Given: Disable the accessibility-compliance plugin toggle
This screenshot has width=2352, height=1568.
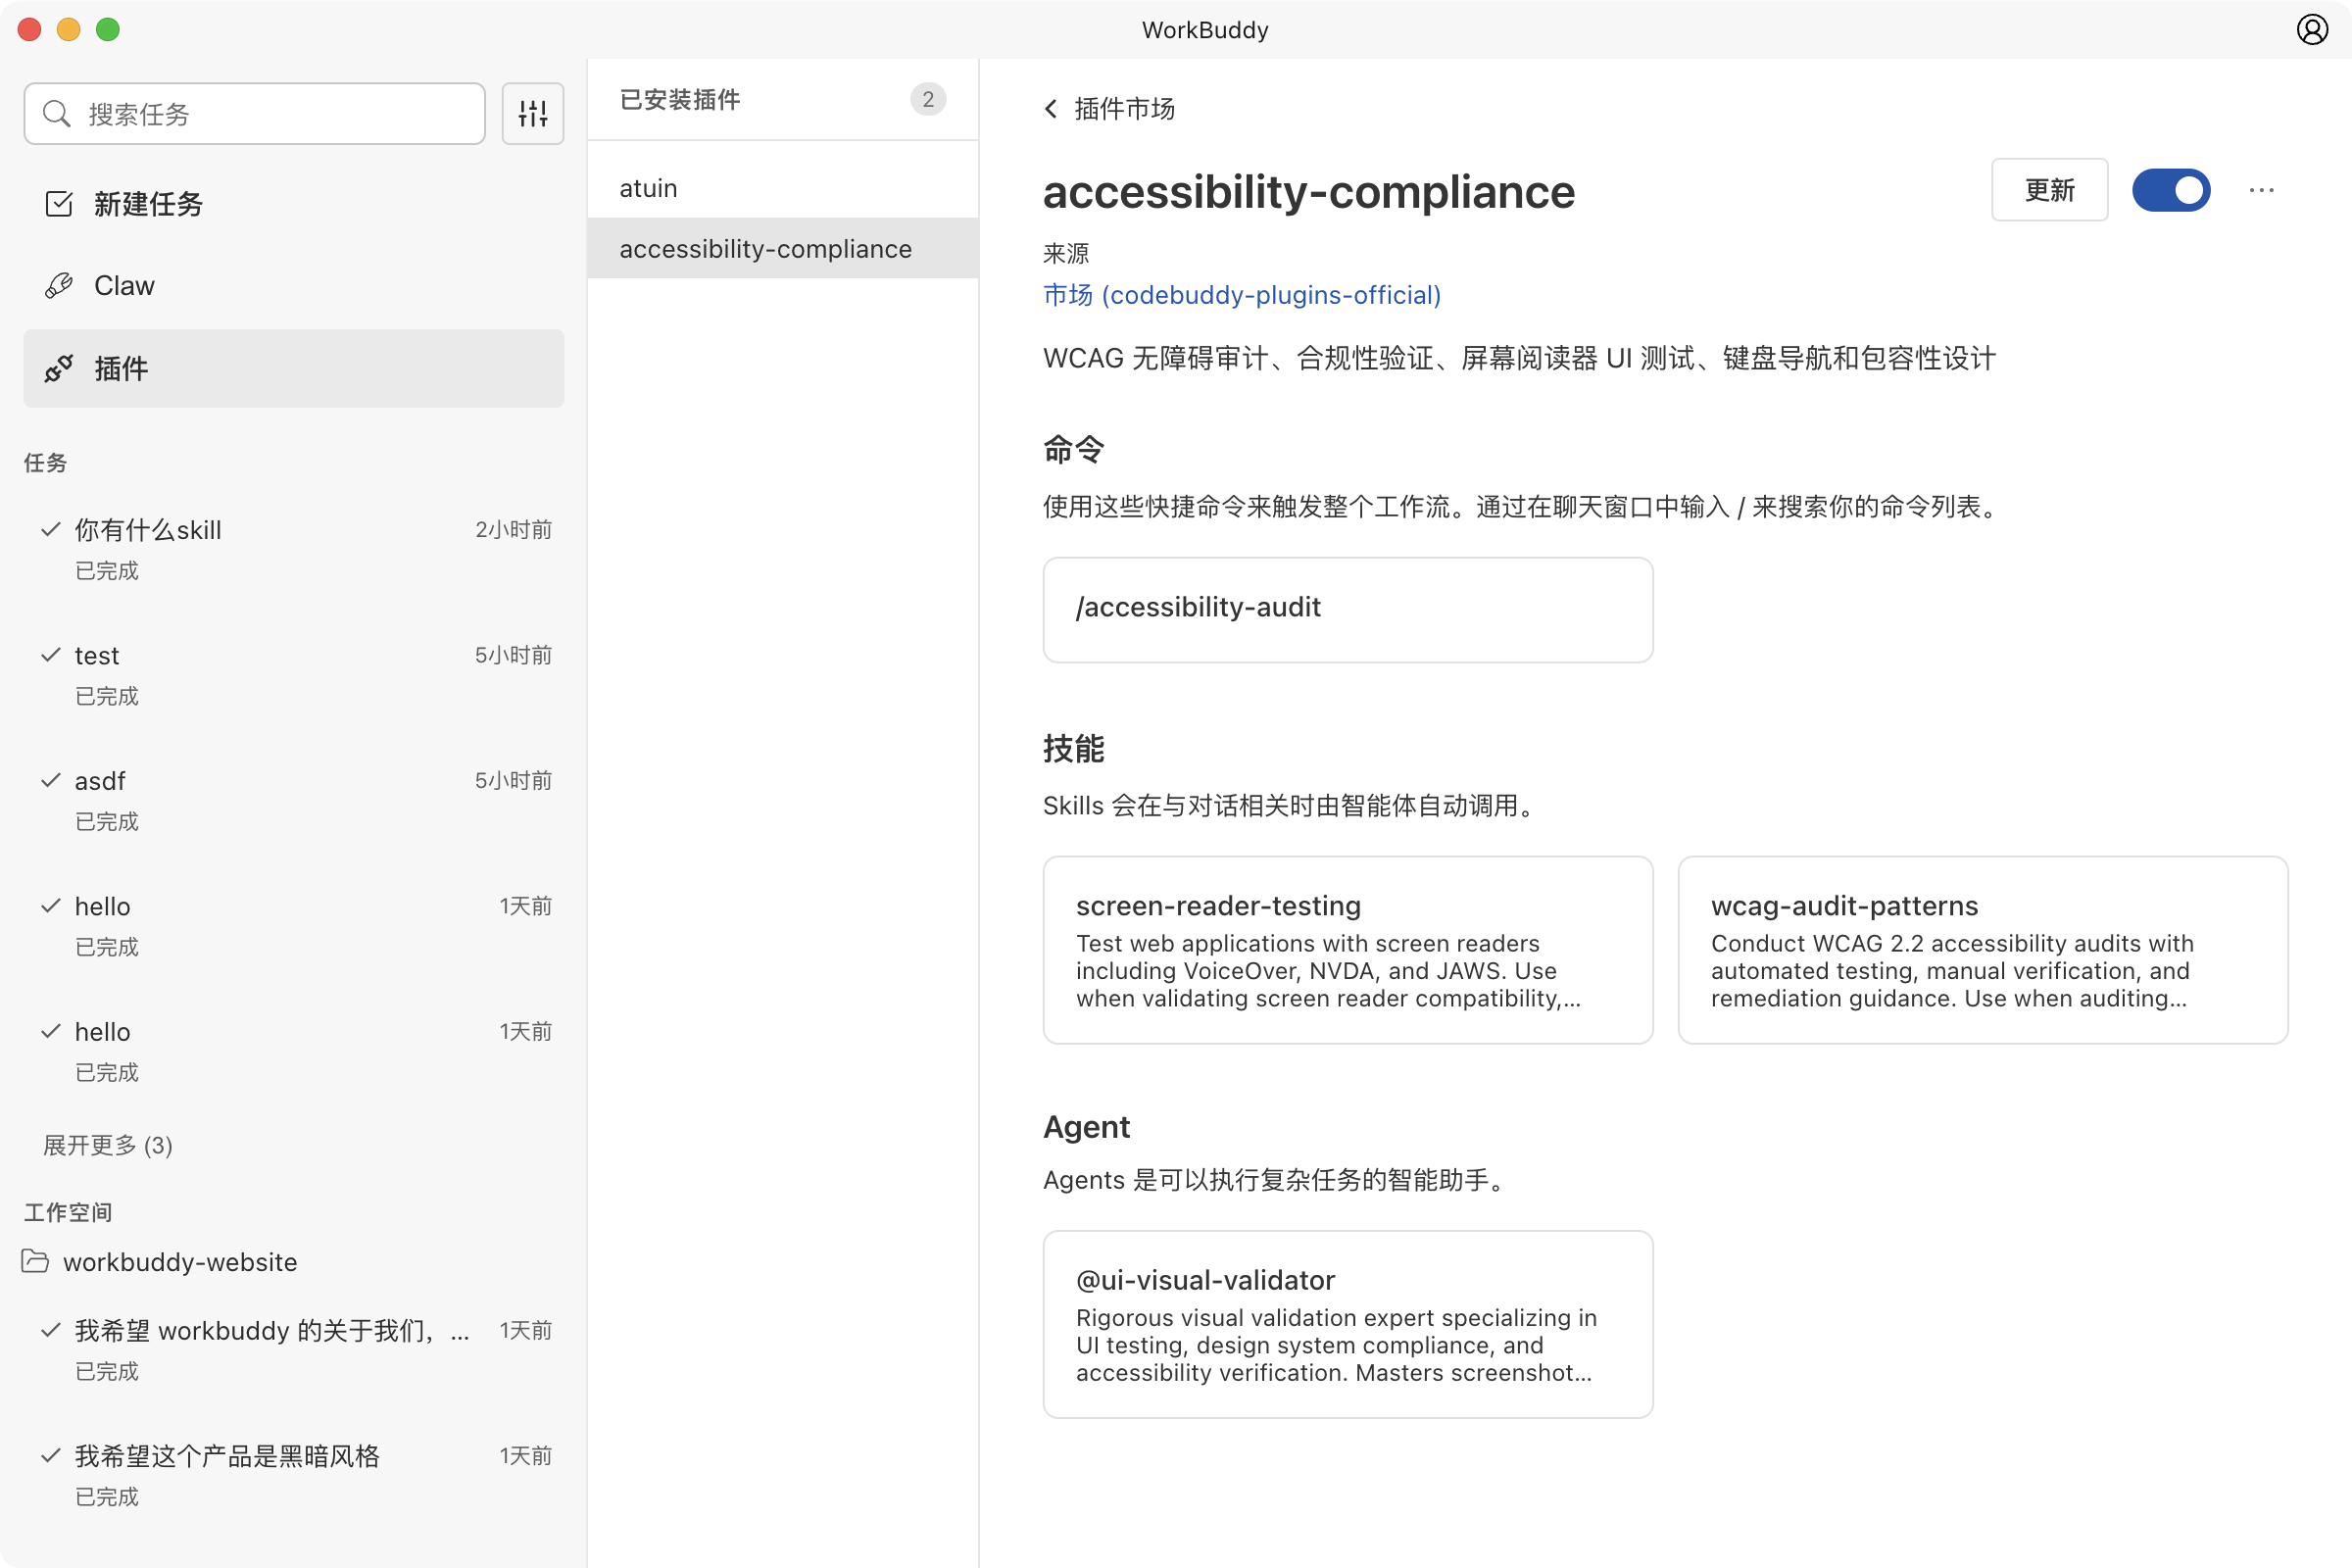Looking at the screenshot, I should click(x=2171, y=190).
